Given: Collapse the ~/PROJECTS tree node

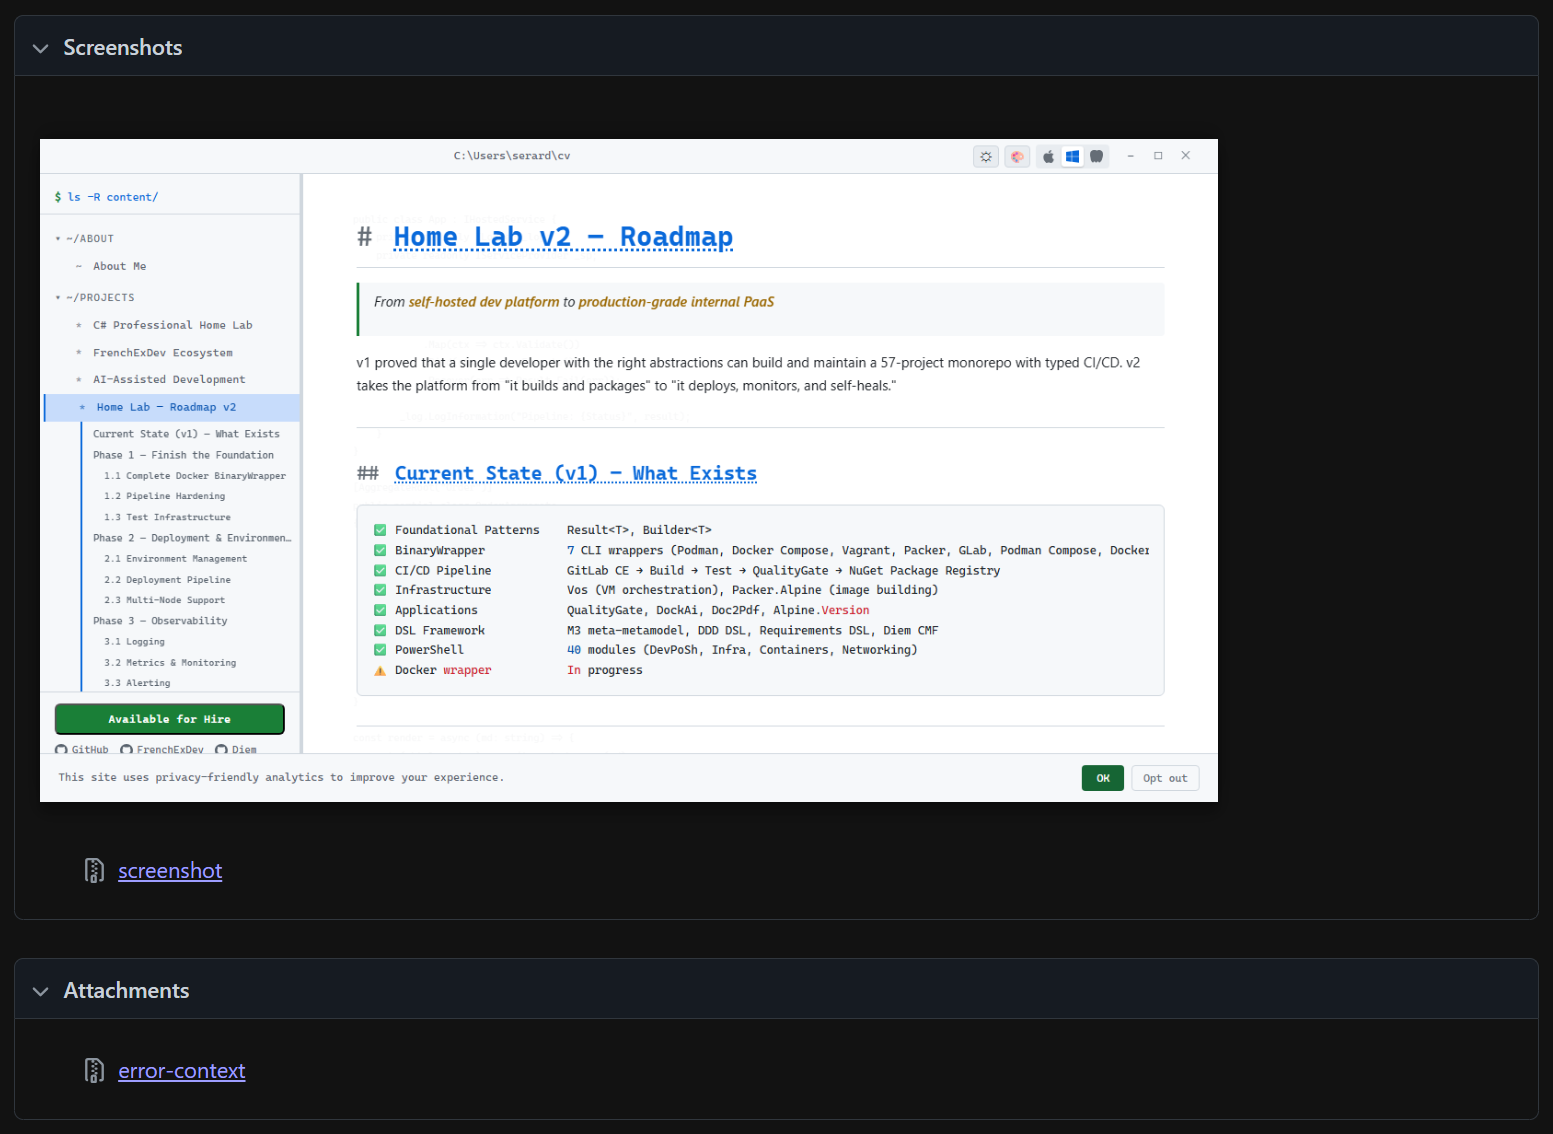Looking at the screenshot, I should pos(58,297).
